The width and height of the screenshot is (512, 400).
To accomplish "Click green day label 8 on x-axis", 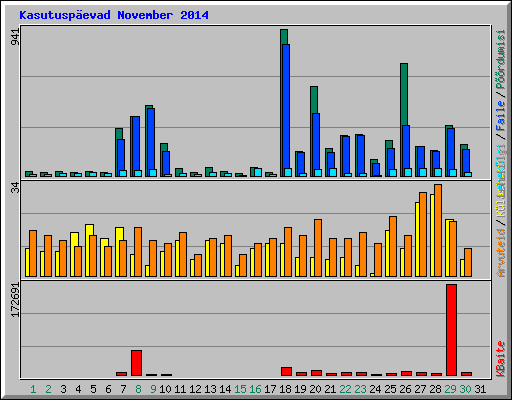I will (x=138, y=389).
